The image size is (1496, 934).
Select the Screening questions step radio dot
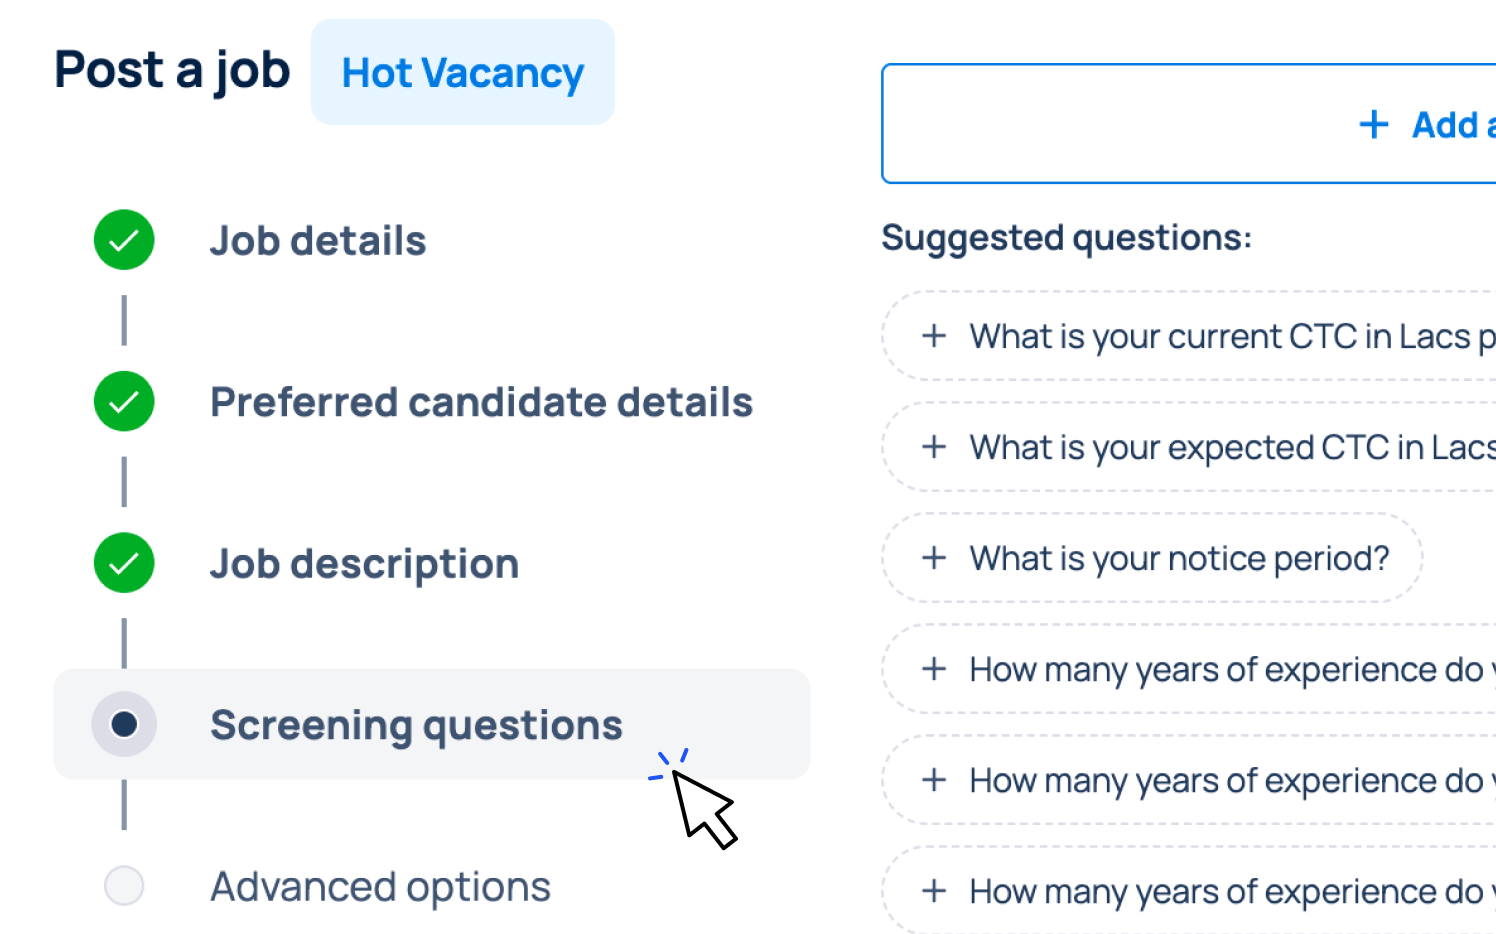pos(124,724)
